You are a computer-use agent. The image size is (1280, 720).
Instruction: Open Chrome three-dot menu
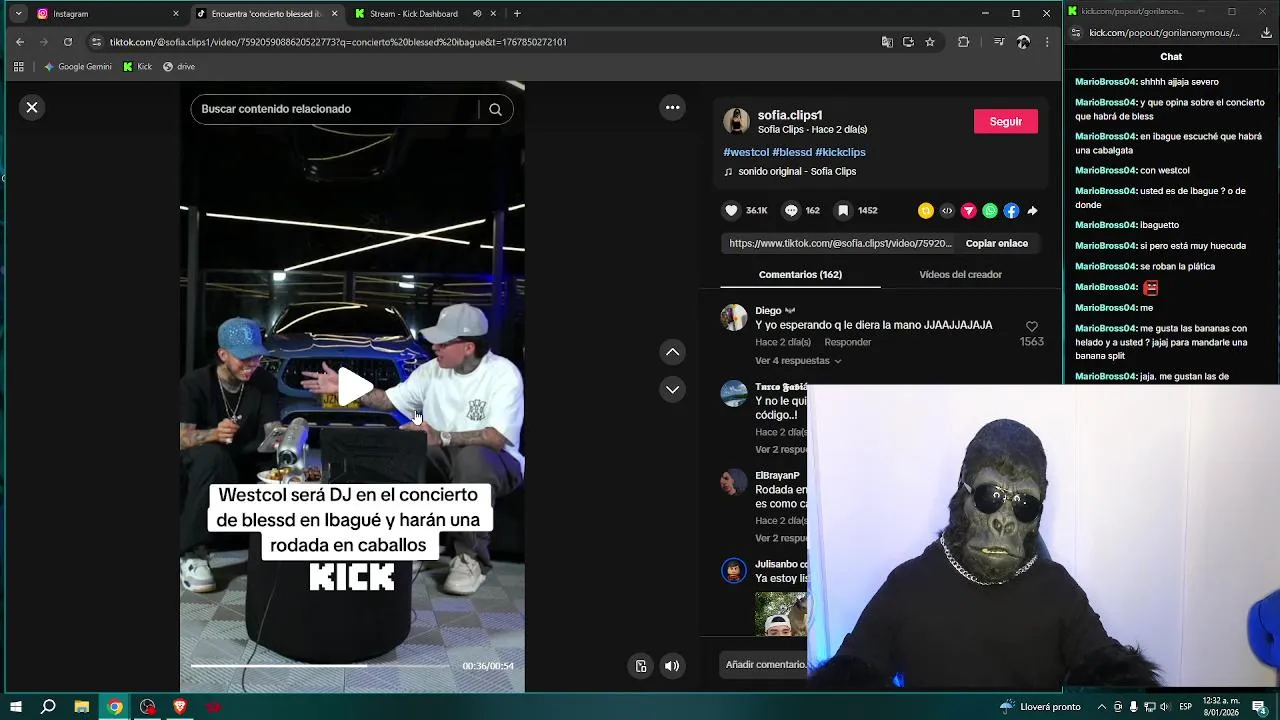click(x=1047, y=42)
